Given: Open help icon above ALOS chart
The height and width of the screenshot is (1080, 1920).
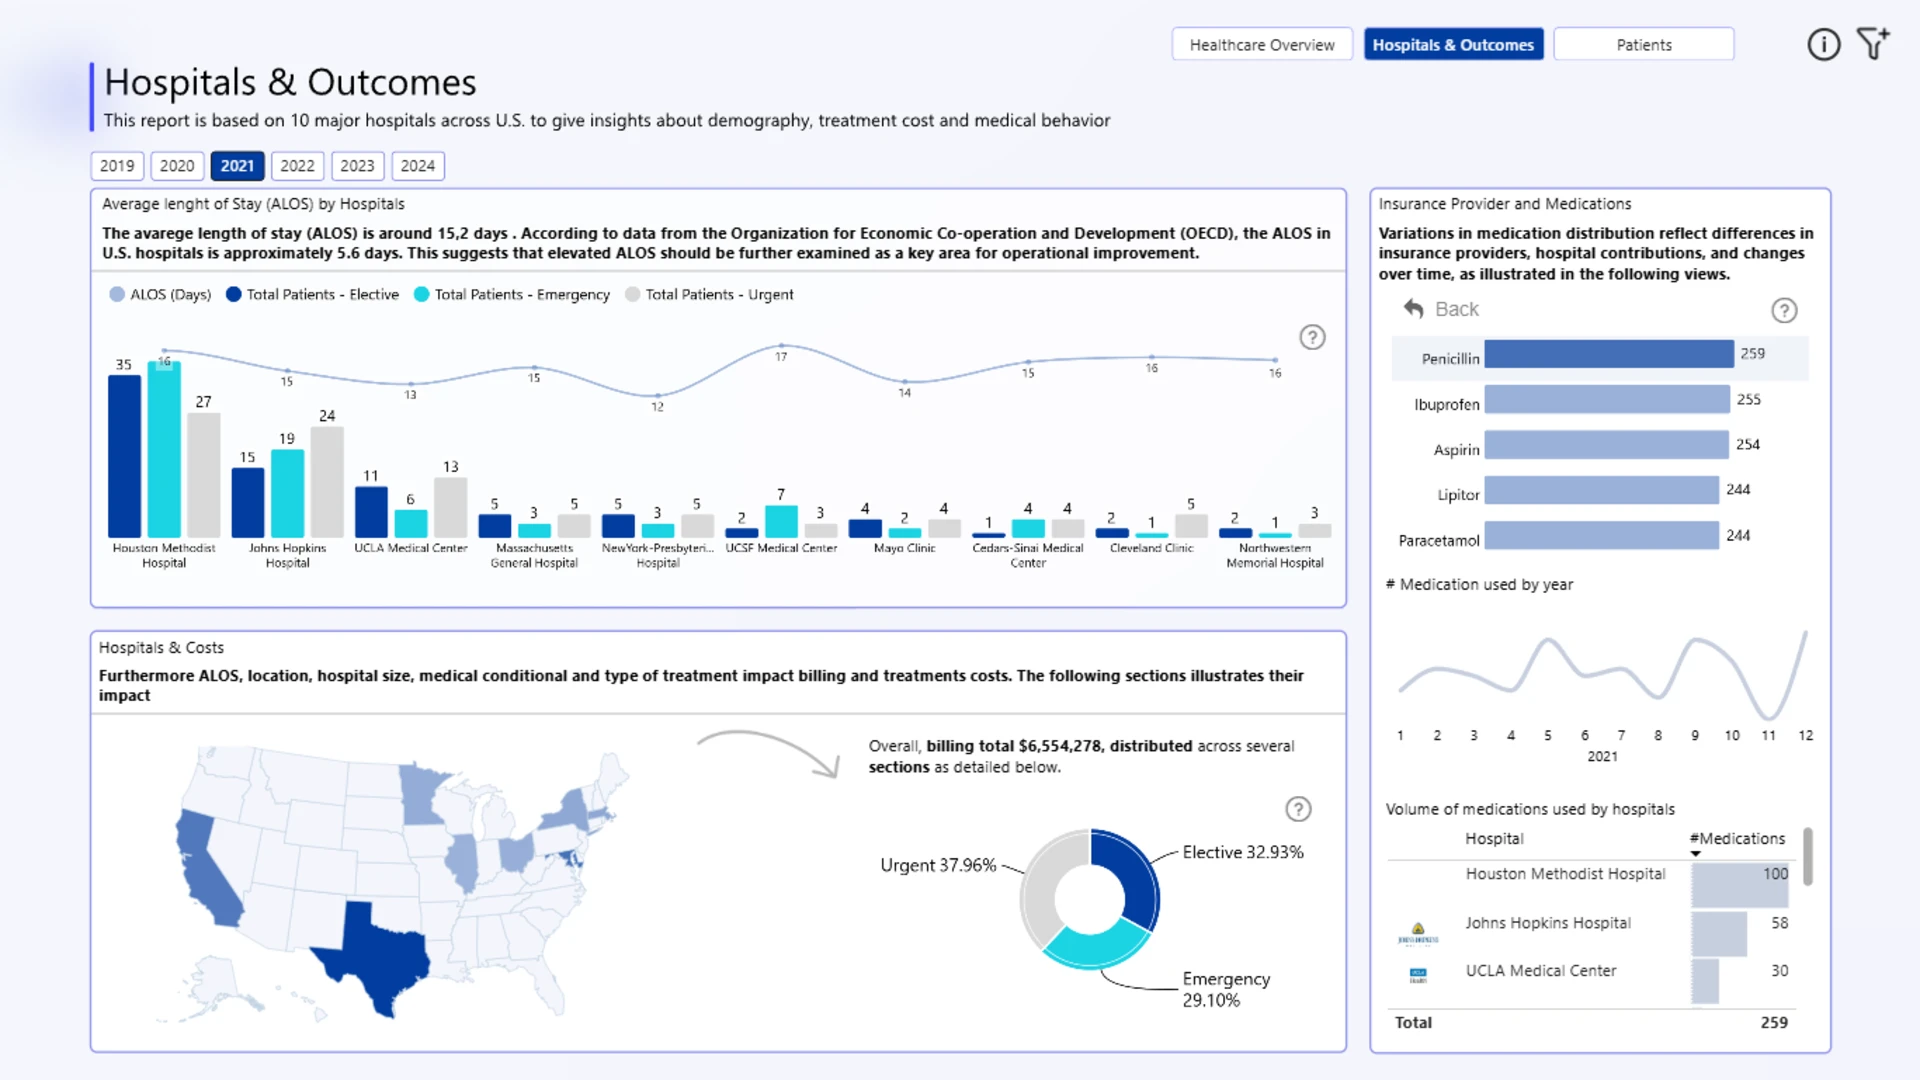Looking at the screenshot, I should tap(1312, 337).
